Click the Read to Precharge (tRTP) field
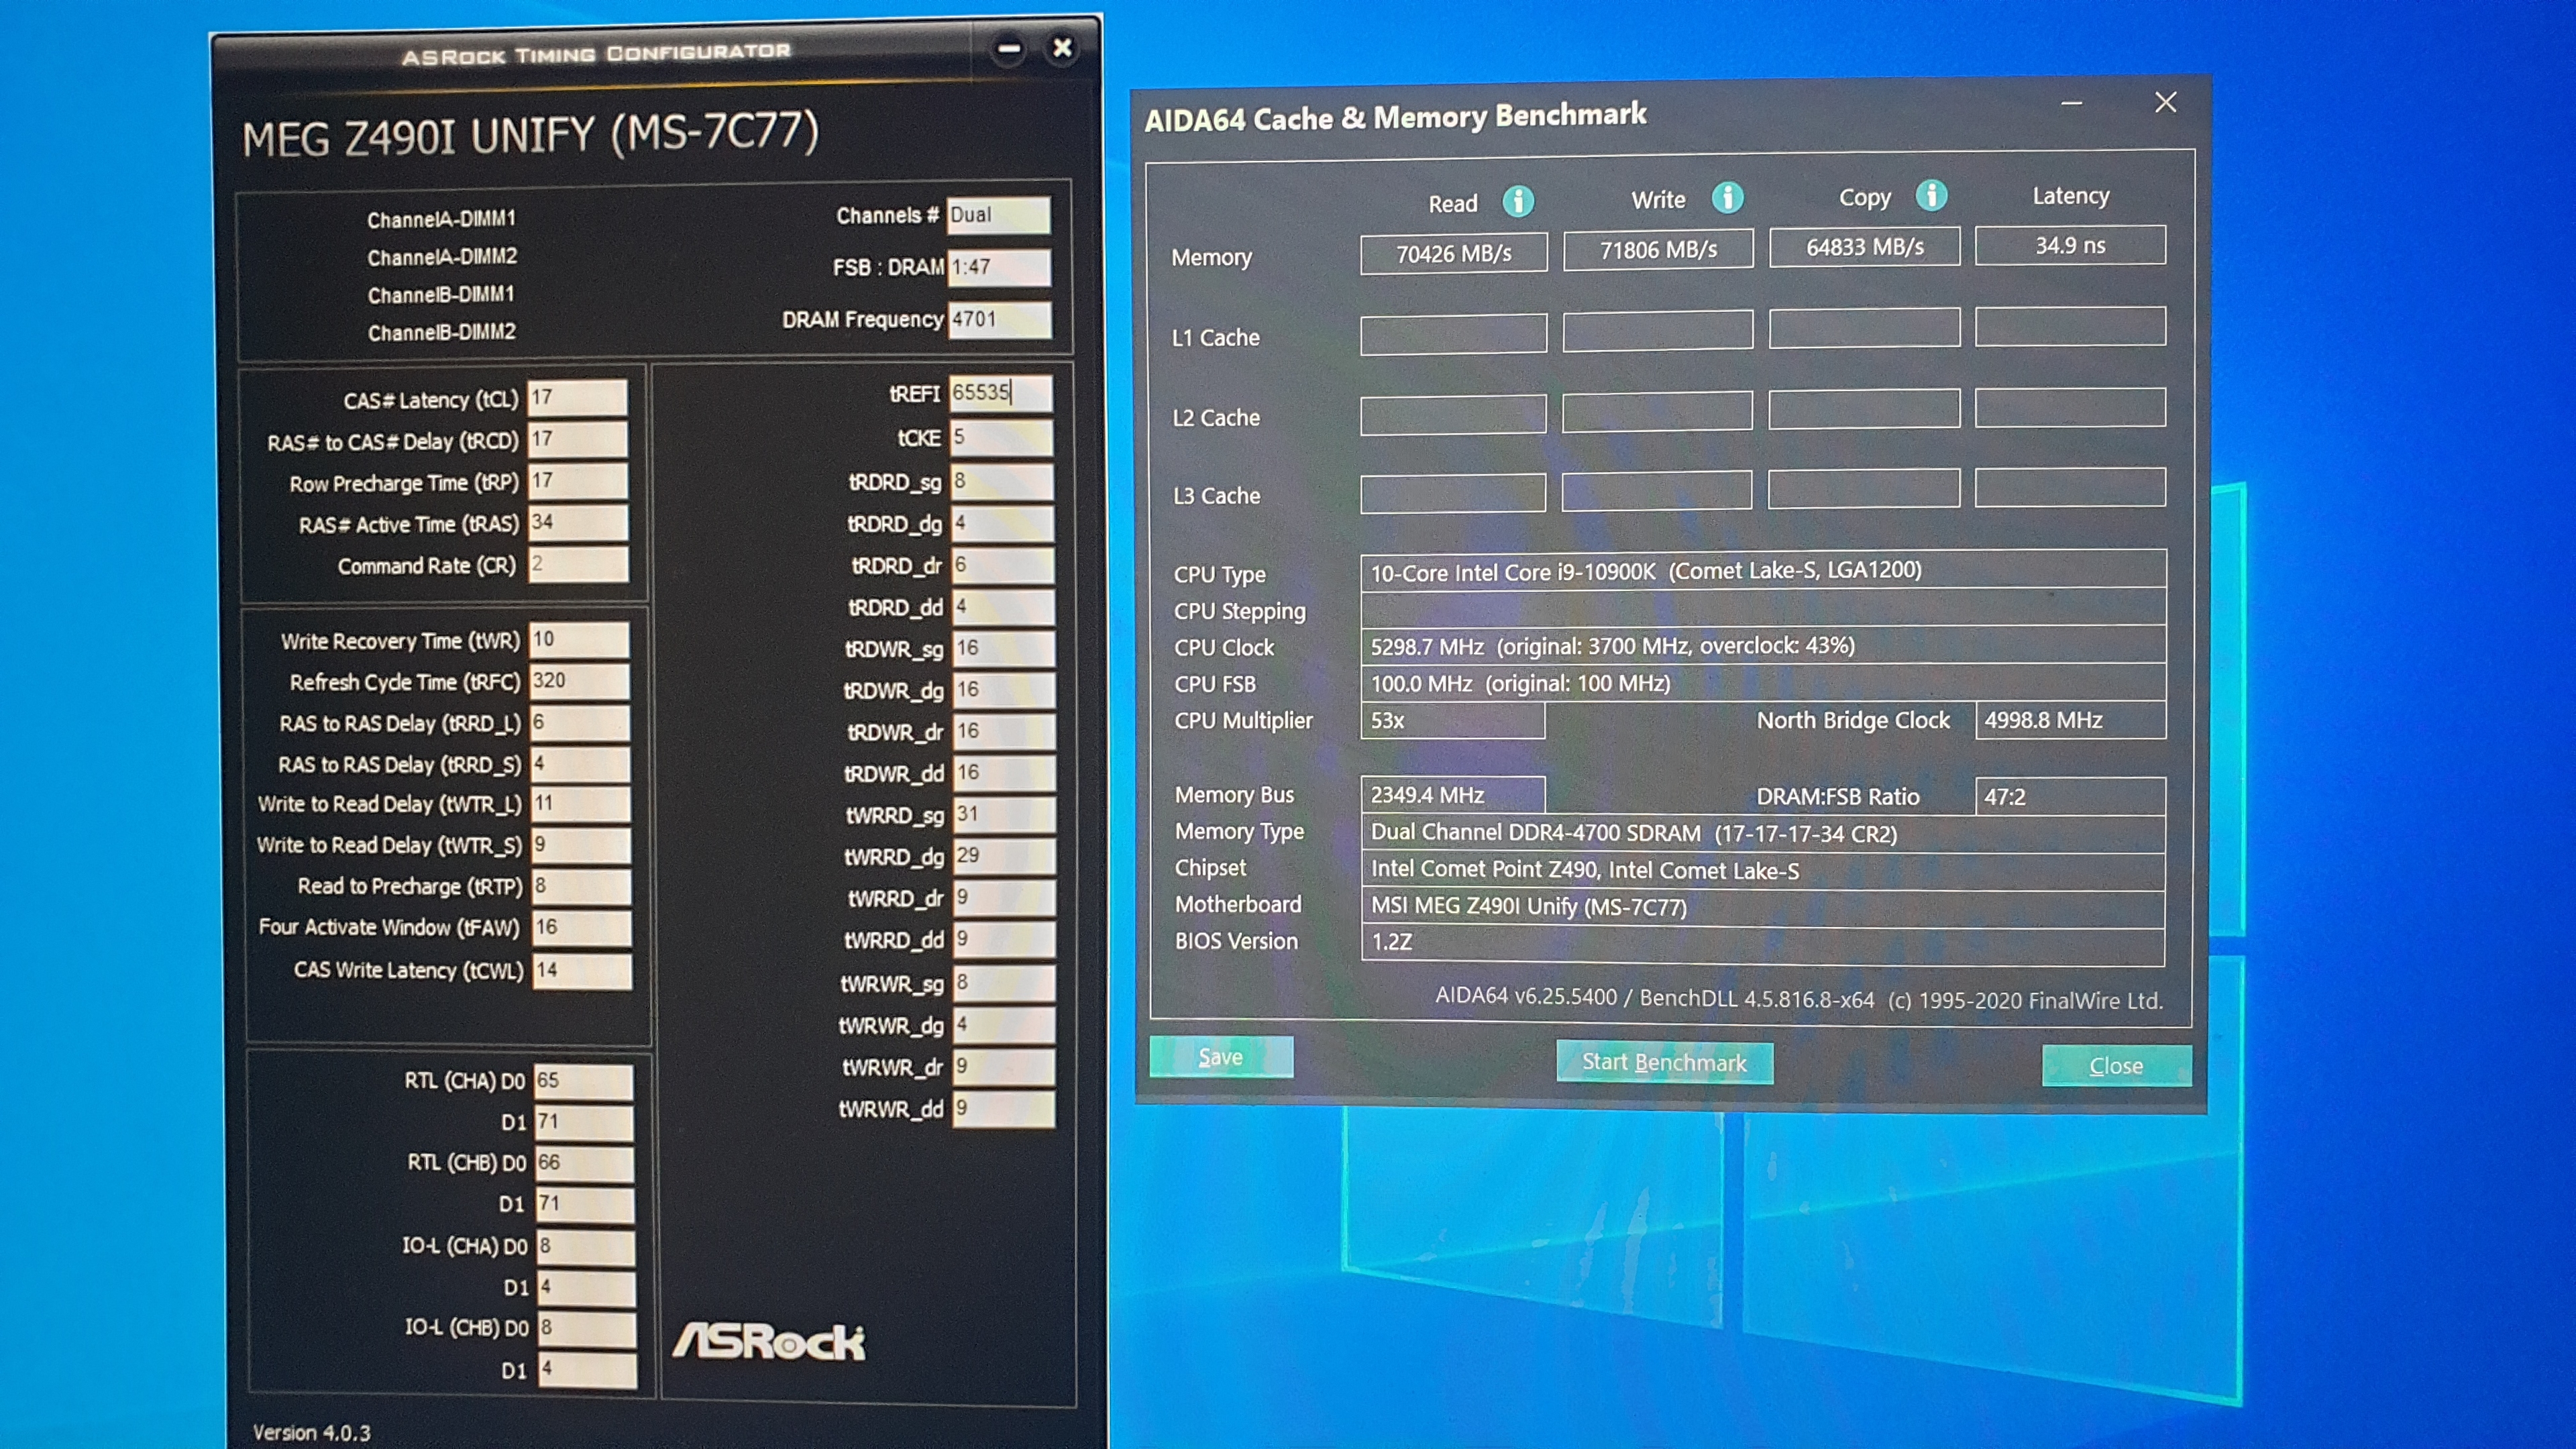2576x1449 pixels. click(x=580, y=886)
